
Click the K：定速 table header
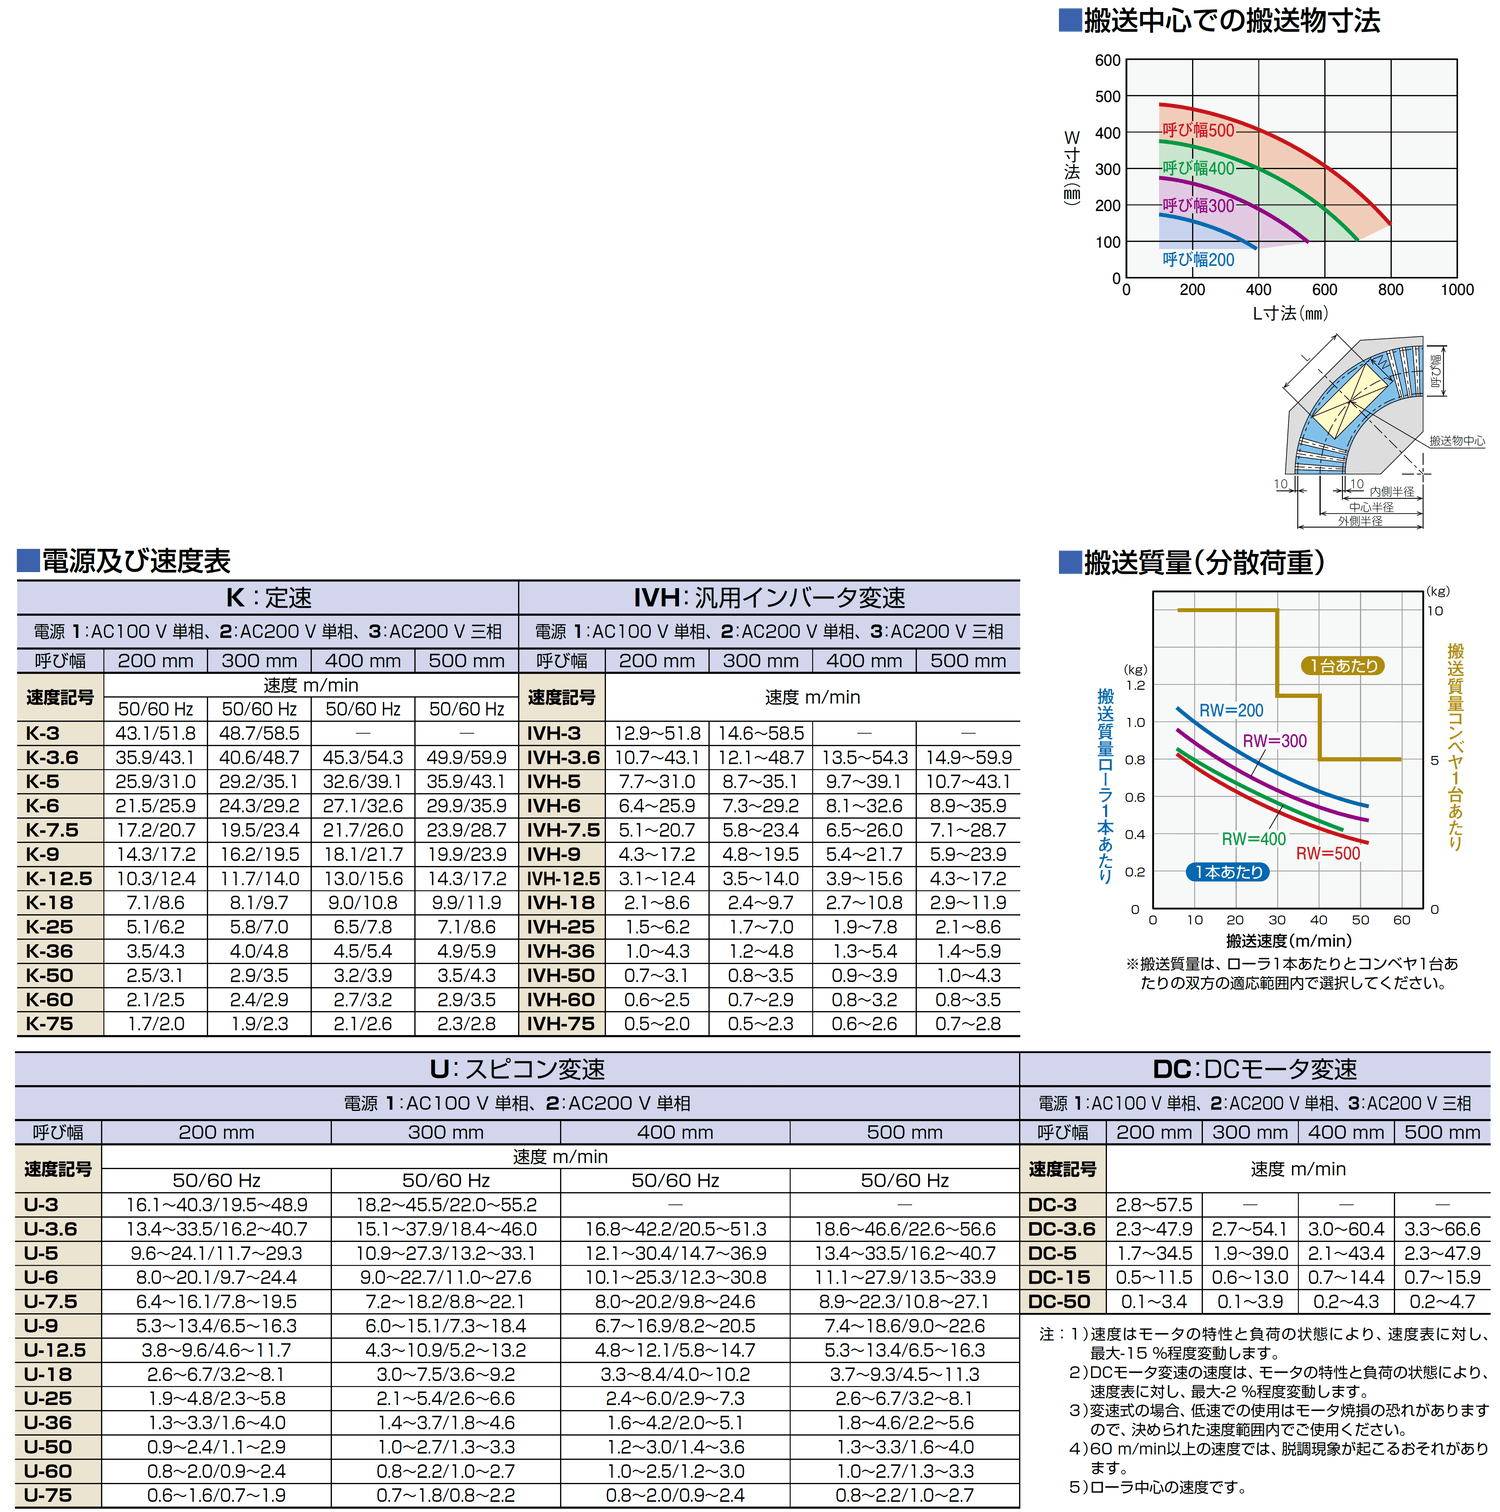268,598
